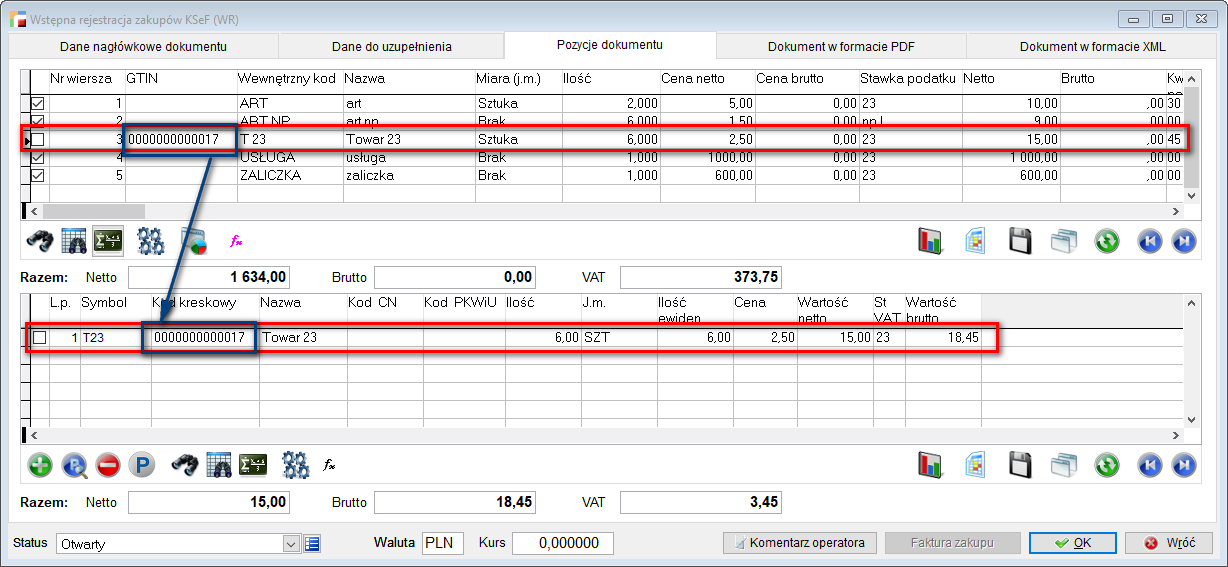Go to first record in lower toolbar
Image resolution: width=1228 pixels, height=567 pixels.
point(1150,465)
